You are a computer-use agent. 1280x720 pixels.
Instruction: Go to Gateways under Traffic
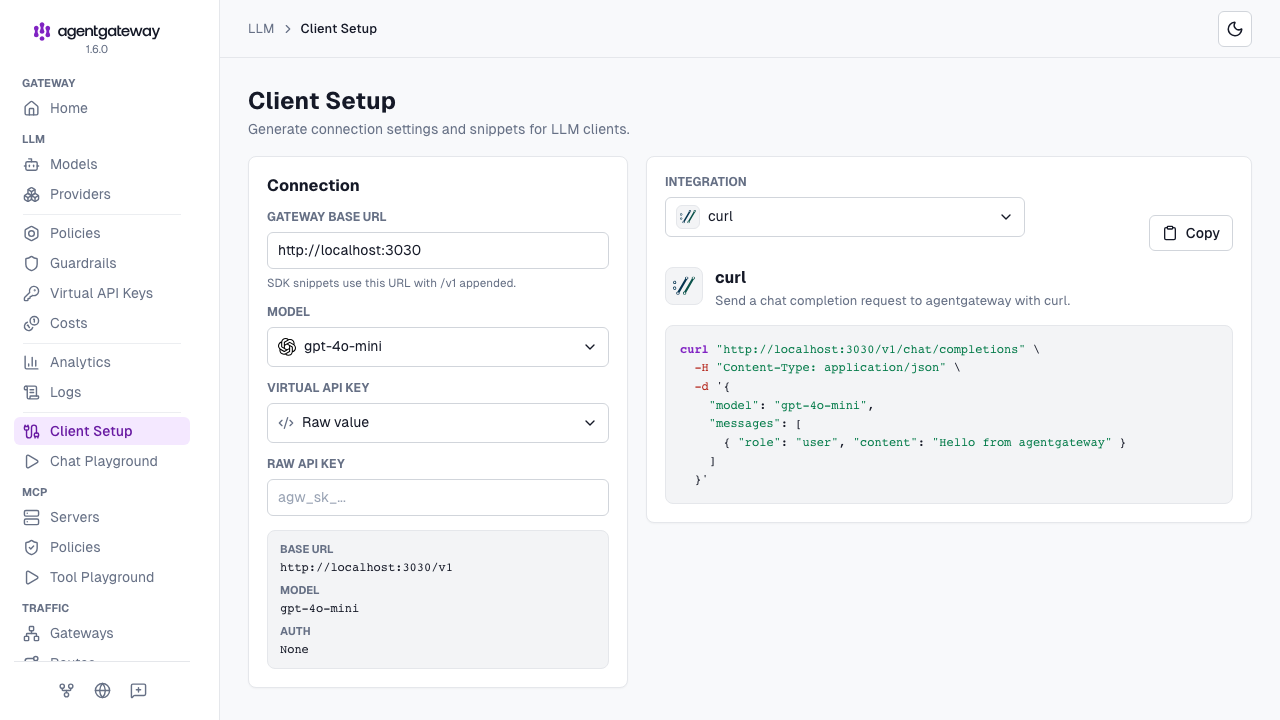102,633
